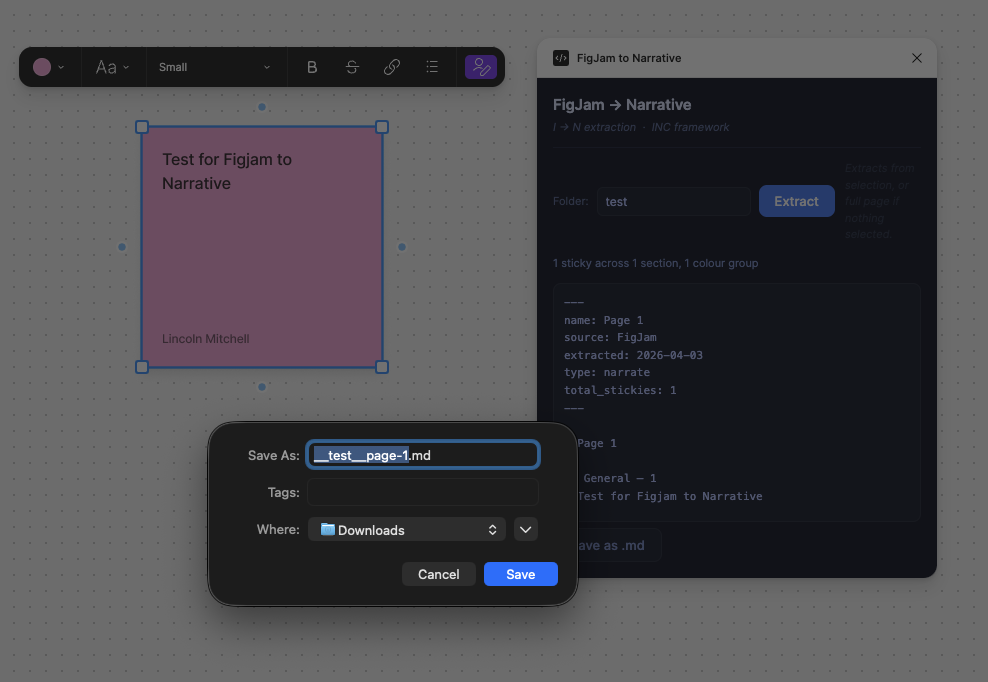Click the name: Page 1 line
Viewport: 988px width, 682px height.
[604, 320]
